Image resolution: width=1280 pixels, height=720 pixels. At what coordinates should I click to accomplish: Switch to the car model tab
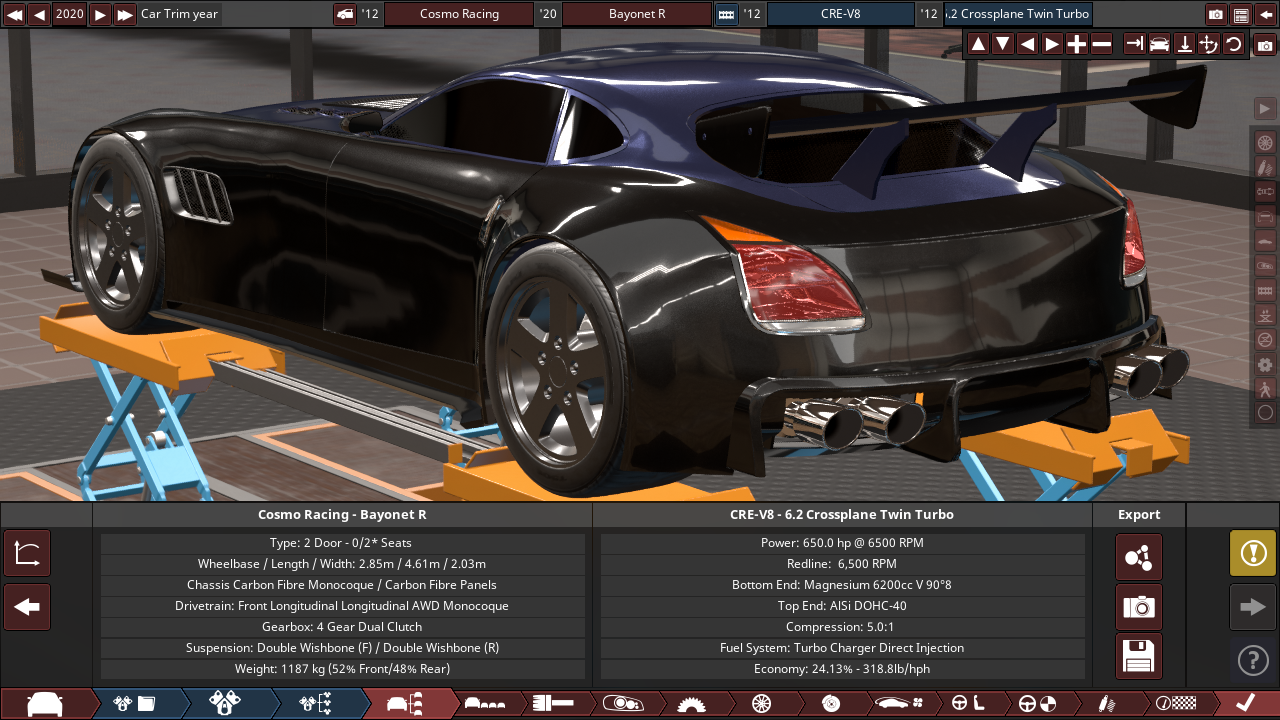click(x=45, y=704)
